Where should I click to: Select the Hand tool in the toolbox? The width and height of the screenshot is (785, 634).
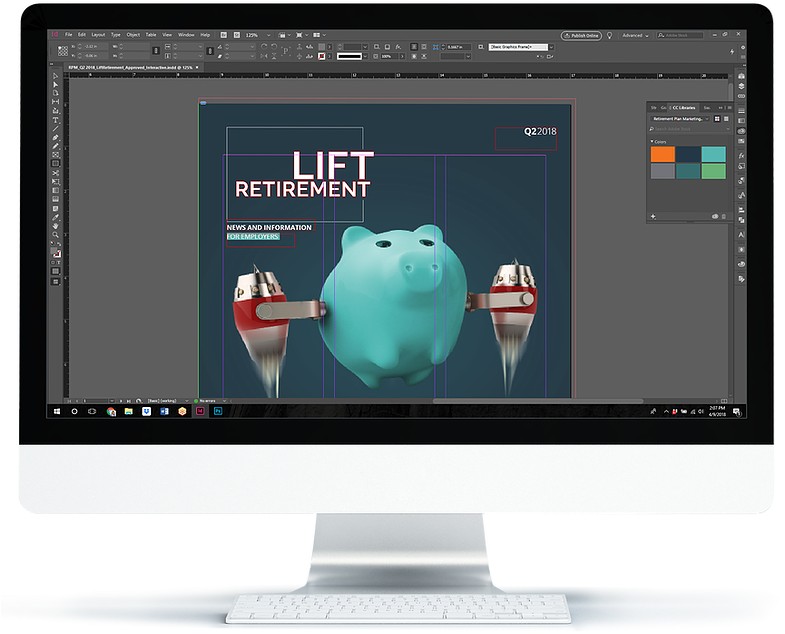click(x=55, y=226)
